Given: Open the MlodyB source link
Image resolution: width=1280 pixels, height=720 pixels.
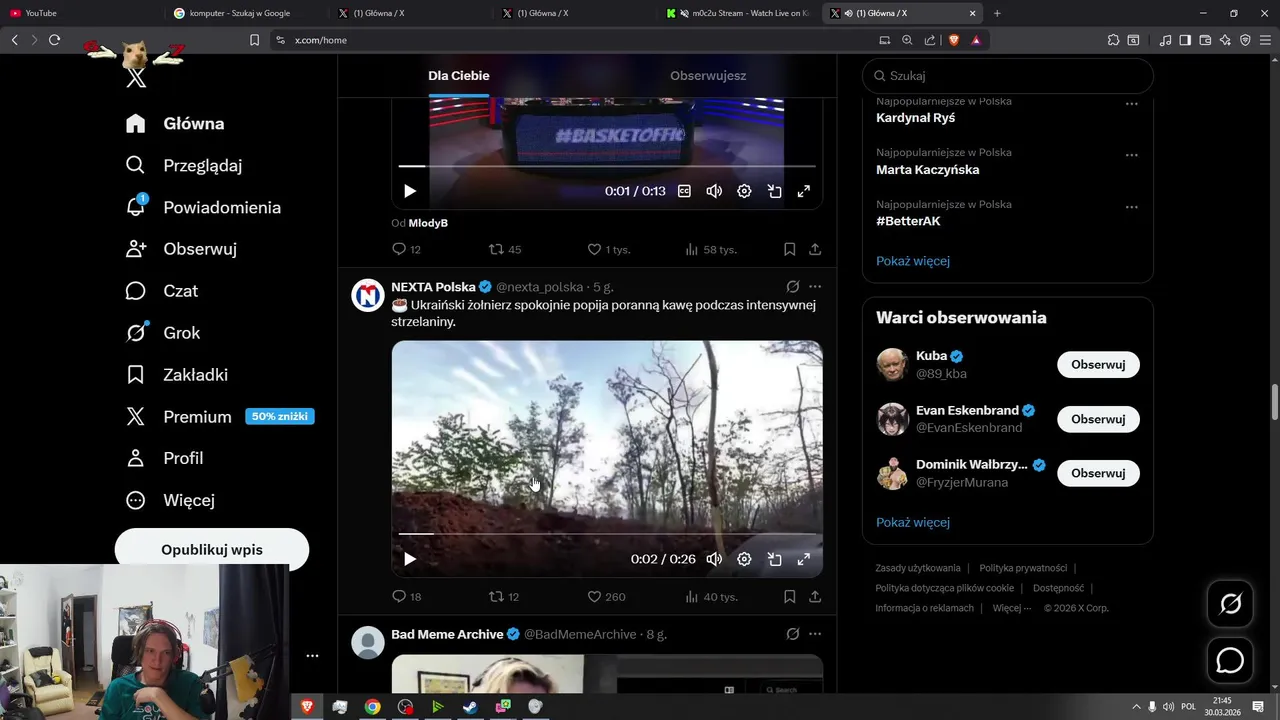Looking at the screenshot, I should (x=428, y=223).
